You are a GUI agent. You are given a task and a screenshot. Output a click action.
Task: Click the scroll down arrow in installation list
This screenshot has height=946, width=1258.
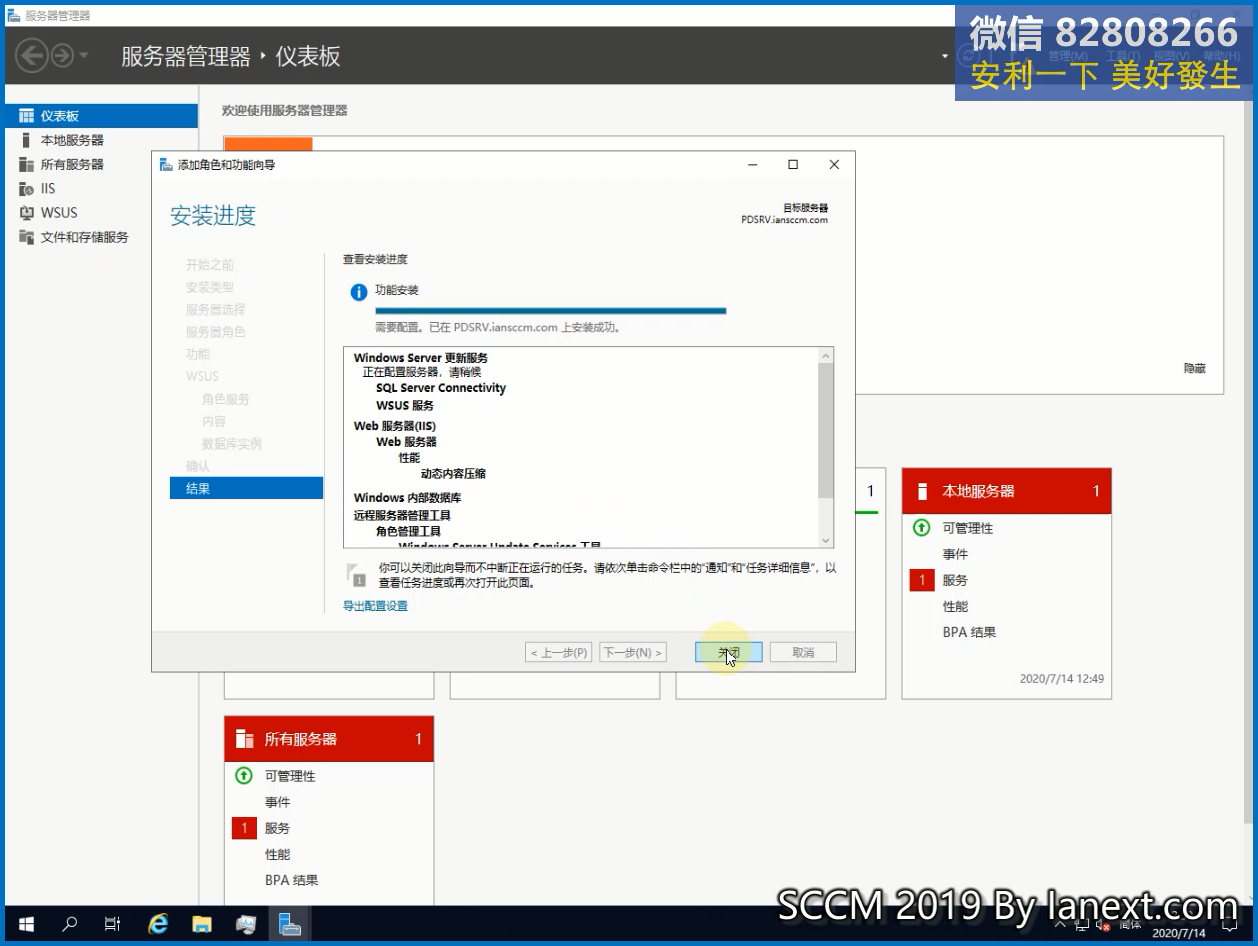(x=826, y=540)
